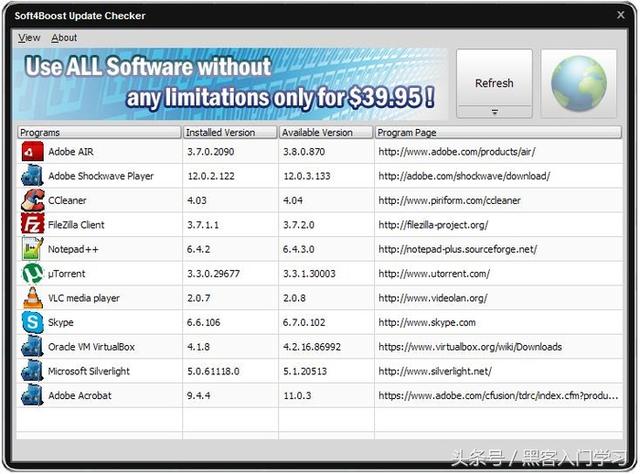This screenshot has width=640, height=474.
Task: Click installed version '3.7.0.2090'
Action: (x=211, y=152)
